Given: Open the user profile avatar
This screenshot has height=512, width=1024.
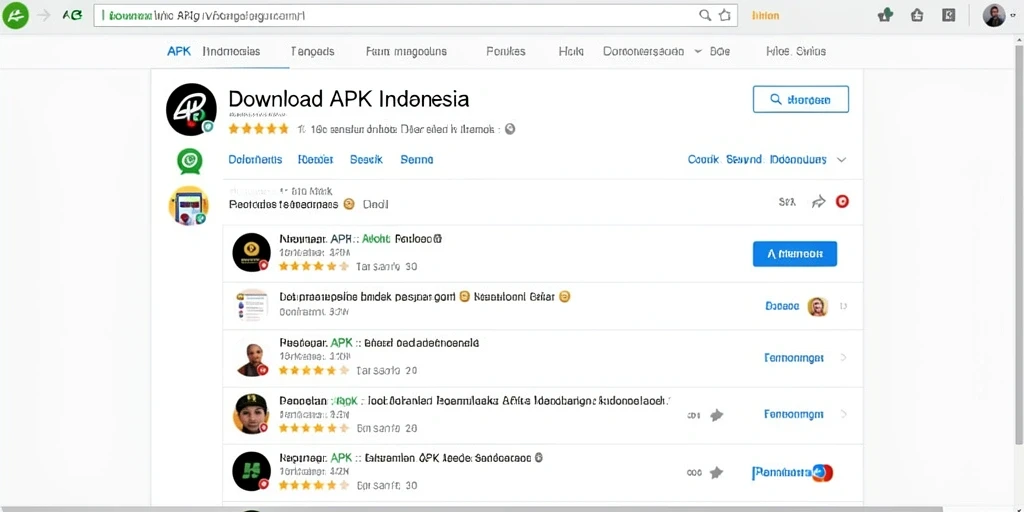Looking at the screenshot, I should (x=994, y=16).
